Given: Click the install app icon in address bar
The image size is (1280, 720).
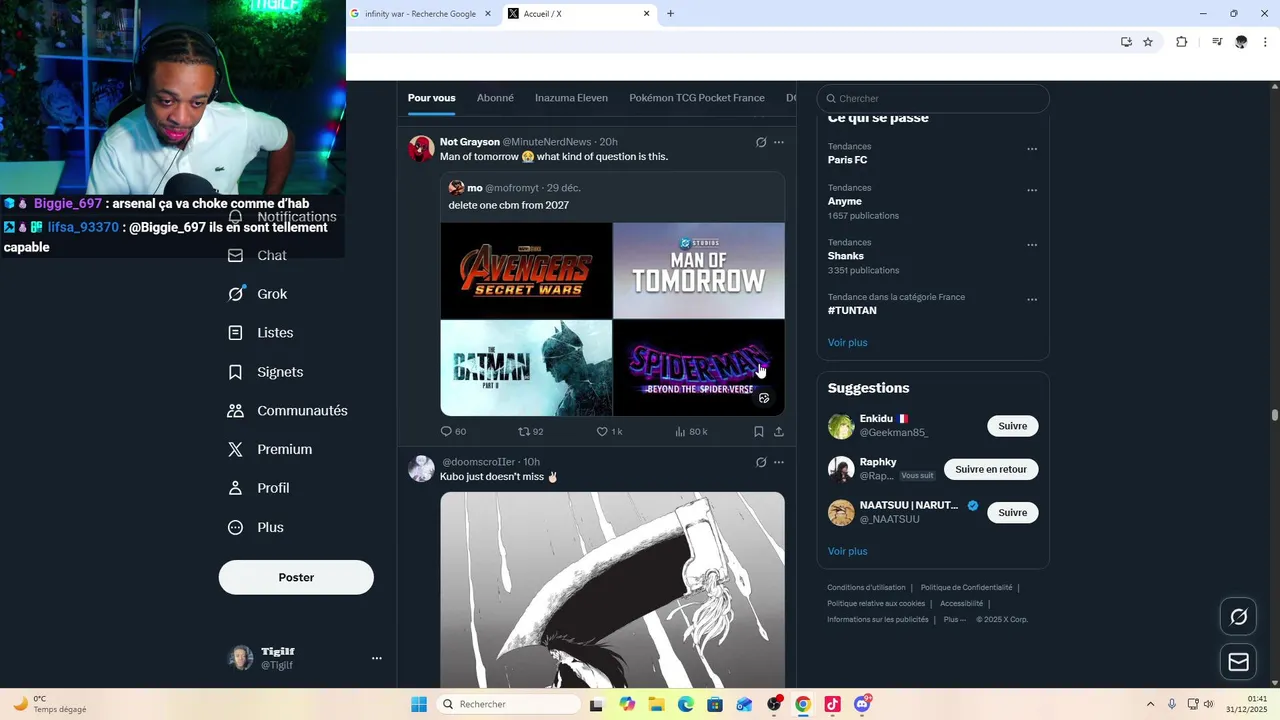Looking at the screenshot, I should pos(1126,42).
